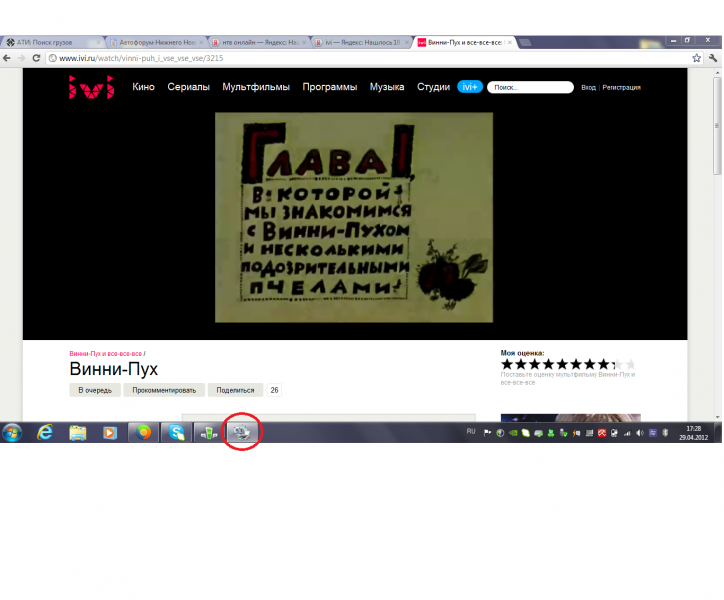The height and width of the screenshot is (600, 724).
Task: Click the red-circled taskbar application icon
Action: coord(241,433)
